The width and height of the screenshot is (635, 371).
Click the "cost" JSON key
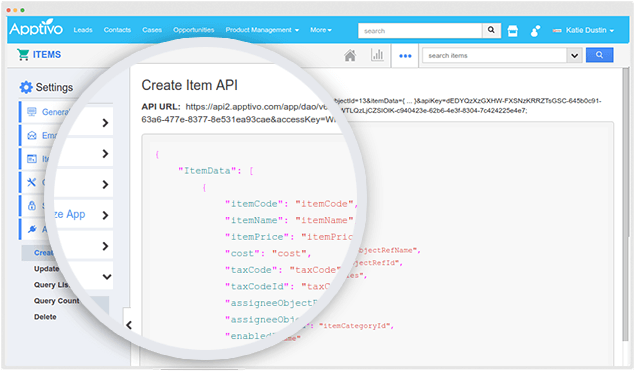[x=242, y=254]
